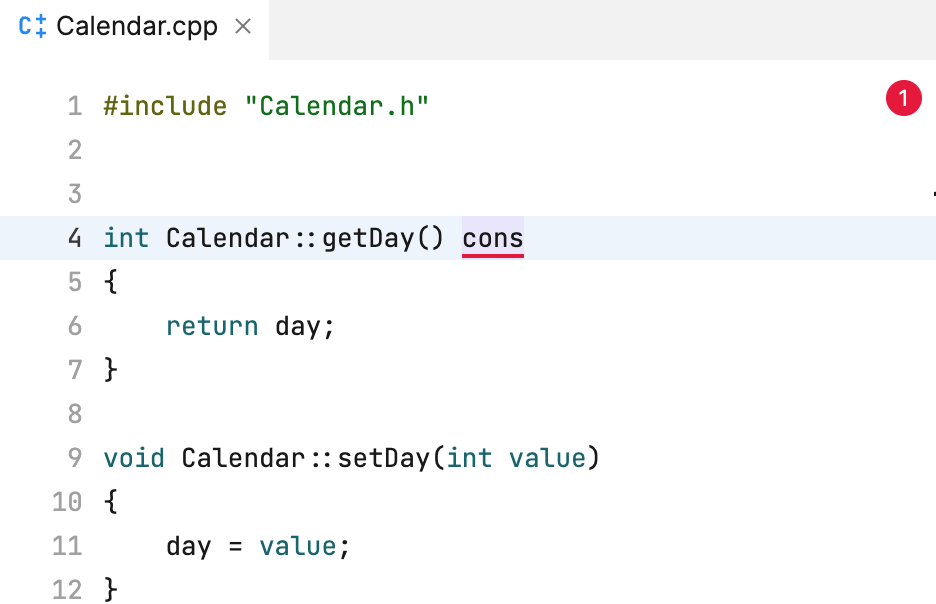Click line number 4 in the gutter

[74, 238]
